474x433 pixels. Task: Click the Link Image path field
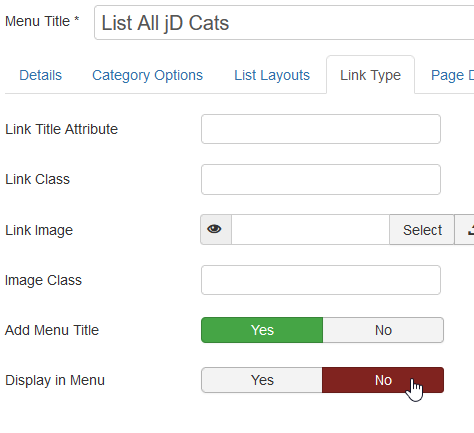click(x=310, y=230)
